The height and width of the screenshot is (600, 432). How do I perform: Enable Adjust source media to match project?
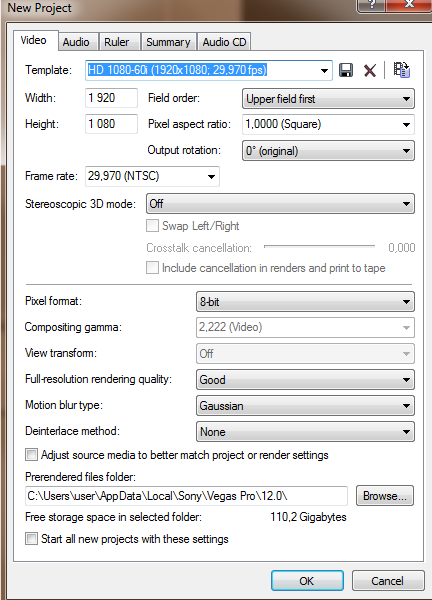31,455
